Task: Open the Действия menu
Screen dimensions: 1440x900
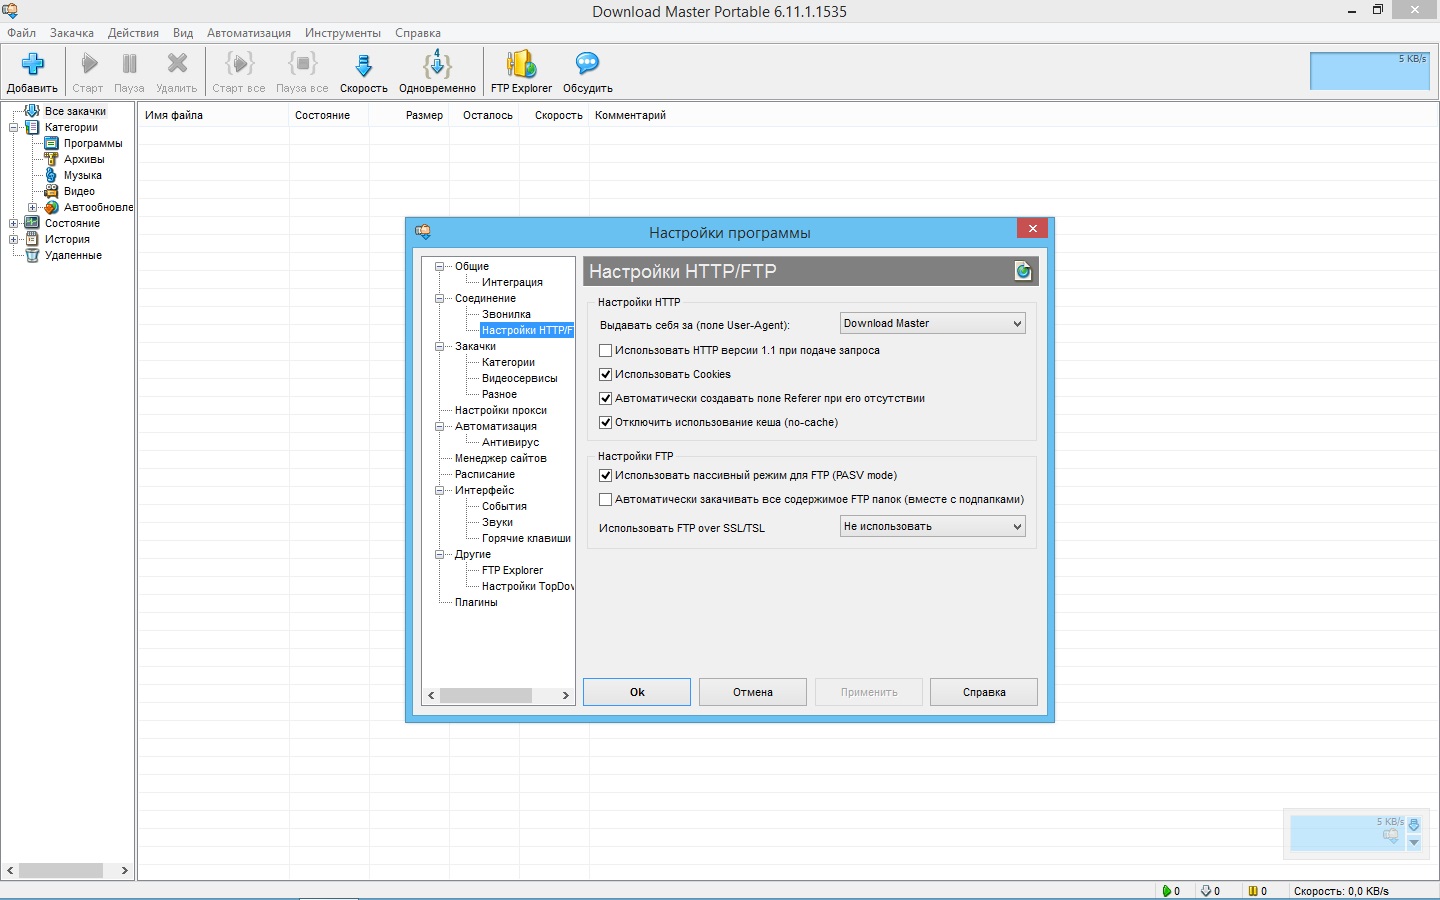Action: point(133,33)
